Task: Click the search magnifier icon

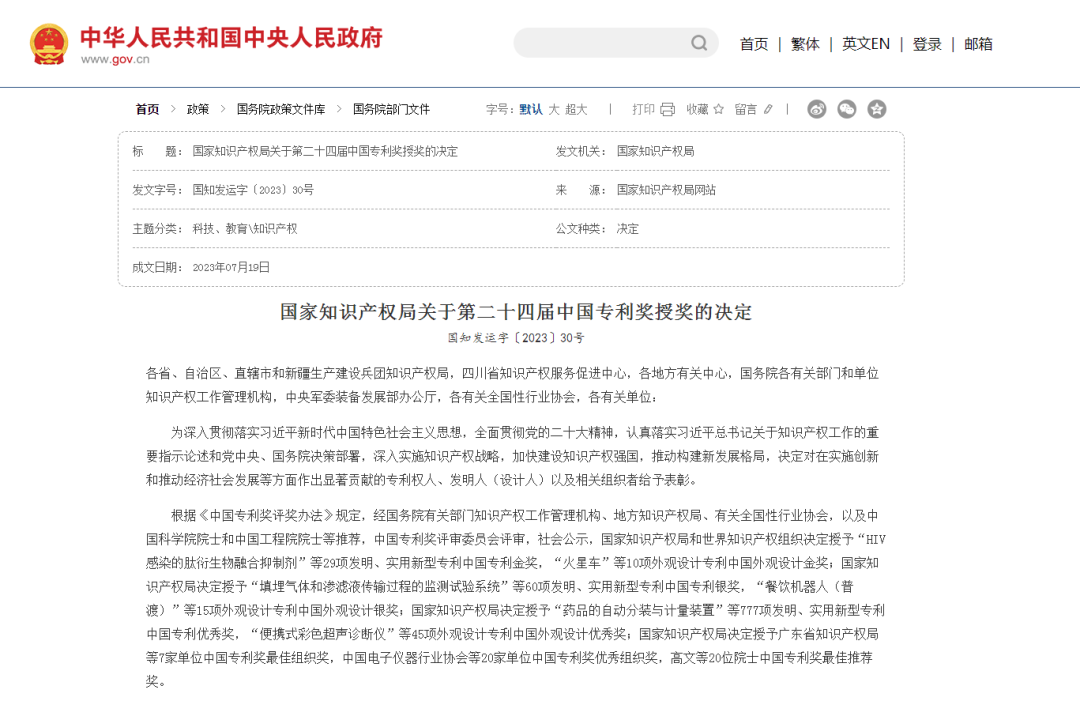Action: tap(699, 43)
